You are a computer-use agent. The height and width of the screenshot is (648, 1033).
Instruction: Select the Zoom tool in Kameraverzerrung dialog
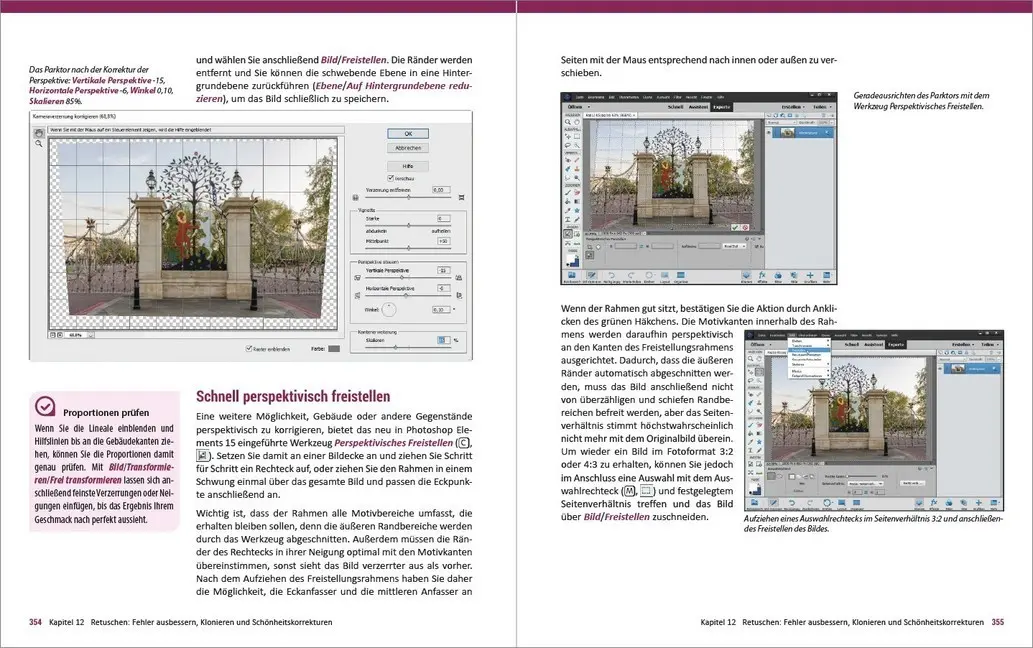[38, 143]
